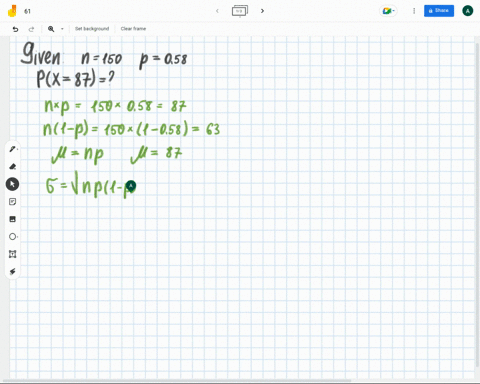This screenshot has width=480, height=384.
Task: Redo the last action
Action: (31, 29)
